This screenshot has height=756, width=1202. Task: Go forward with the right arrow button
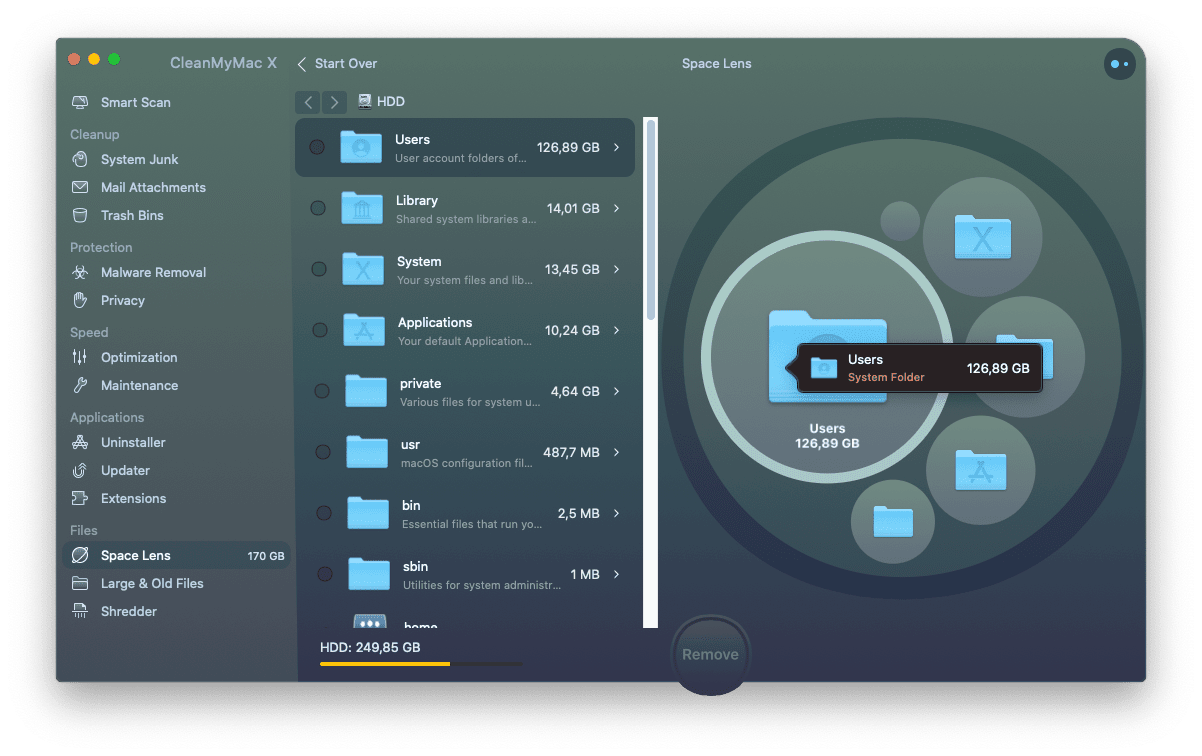[x=334, y=102]
